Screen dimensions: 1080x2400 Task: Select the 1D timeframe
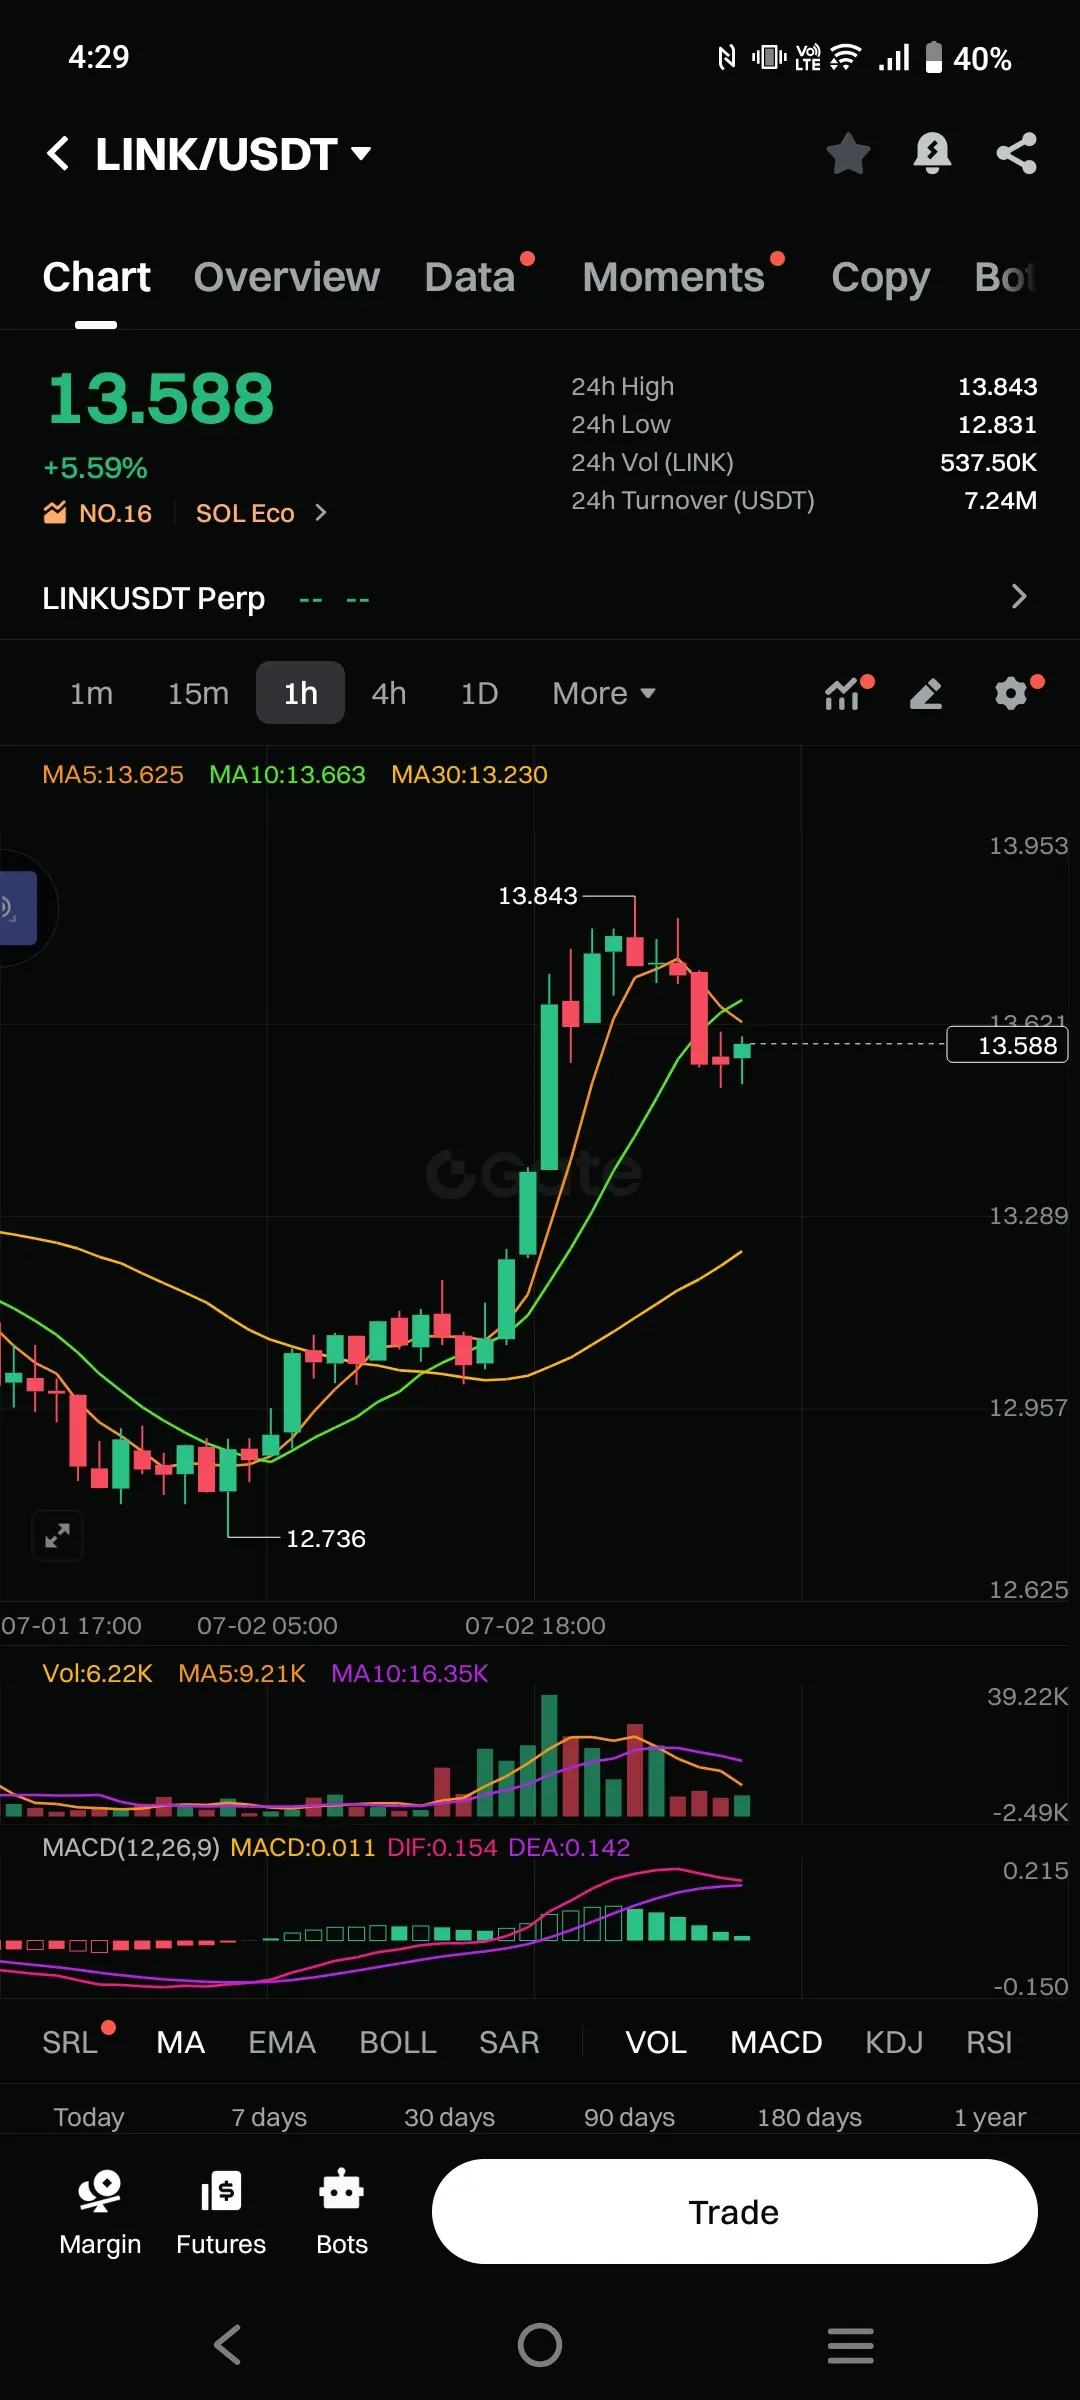click(x=479, y=693)
